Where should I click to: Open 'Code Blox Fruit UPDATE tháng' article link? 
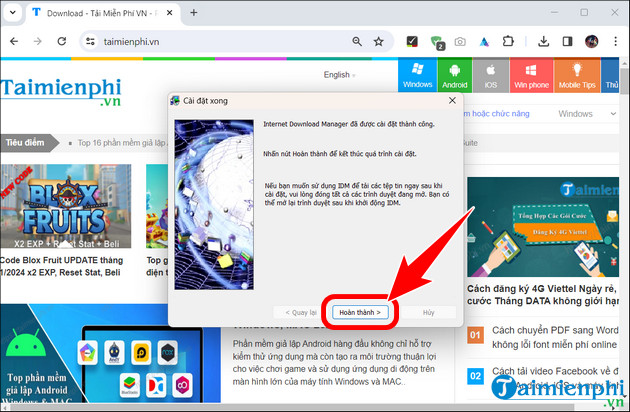pos(61,266)
